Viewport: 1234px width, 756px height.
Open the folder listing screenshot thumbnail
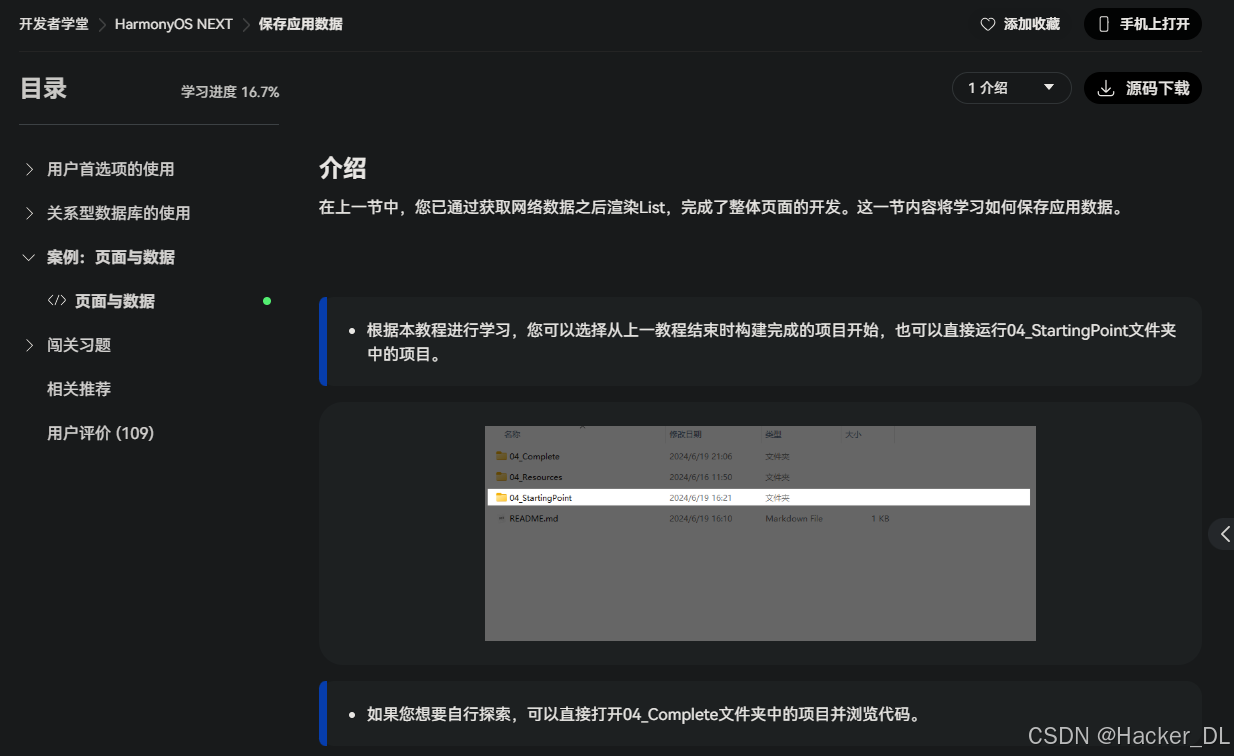tap(760, 533)
